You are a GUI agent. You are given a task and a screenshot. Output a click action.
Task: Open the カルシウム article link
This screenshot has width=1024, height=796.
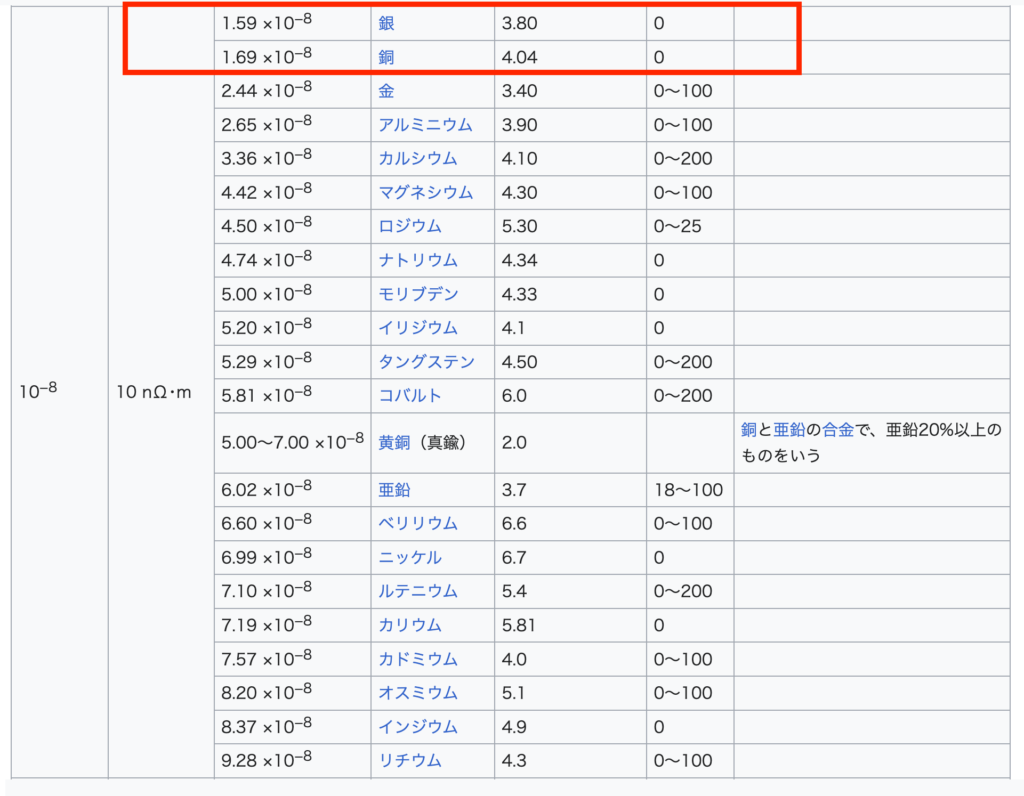(x=418, y=159)
